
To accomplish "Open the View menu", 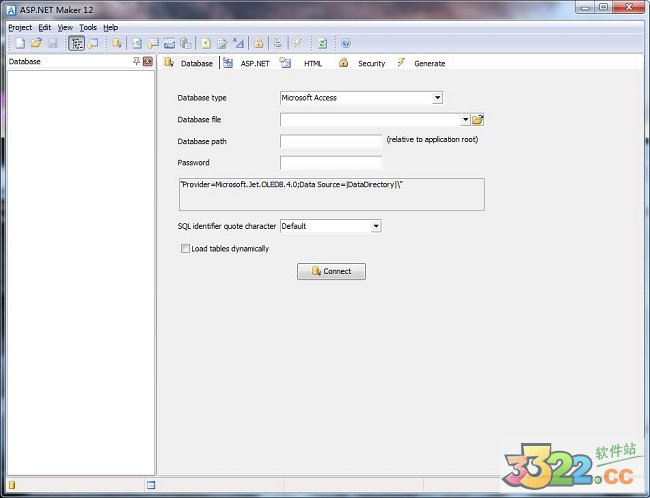I will coord(65,27).
